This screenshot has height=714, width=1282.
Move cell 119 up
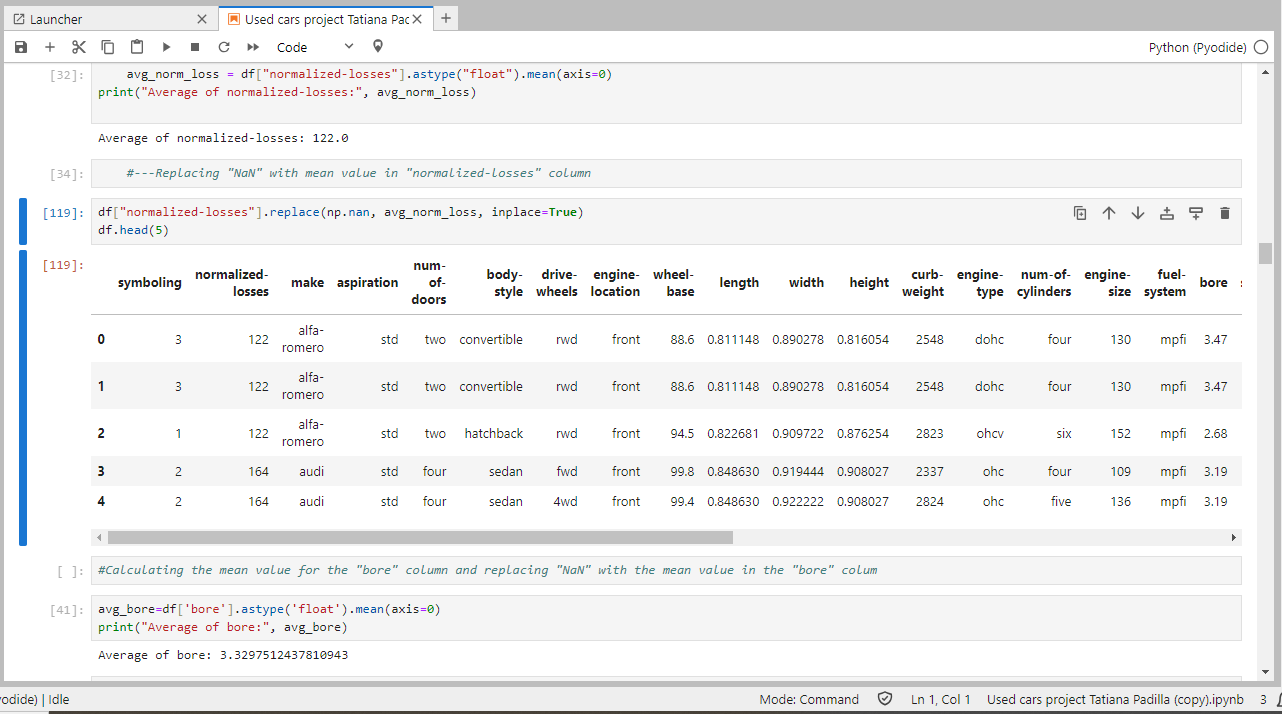point(1109,213)
